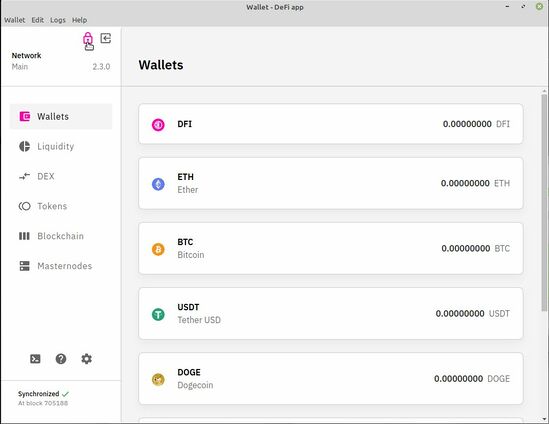The height and width of the screenshot is (424, 549).
Task: Open the DFI wallet card
Action: (x=331, y=124)
